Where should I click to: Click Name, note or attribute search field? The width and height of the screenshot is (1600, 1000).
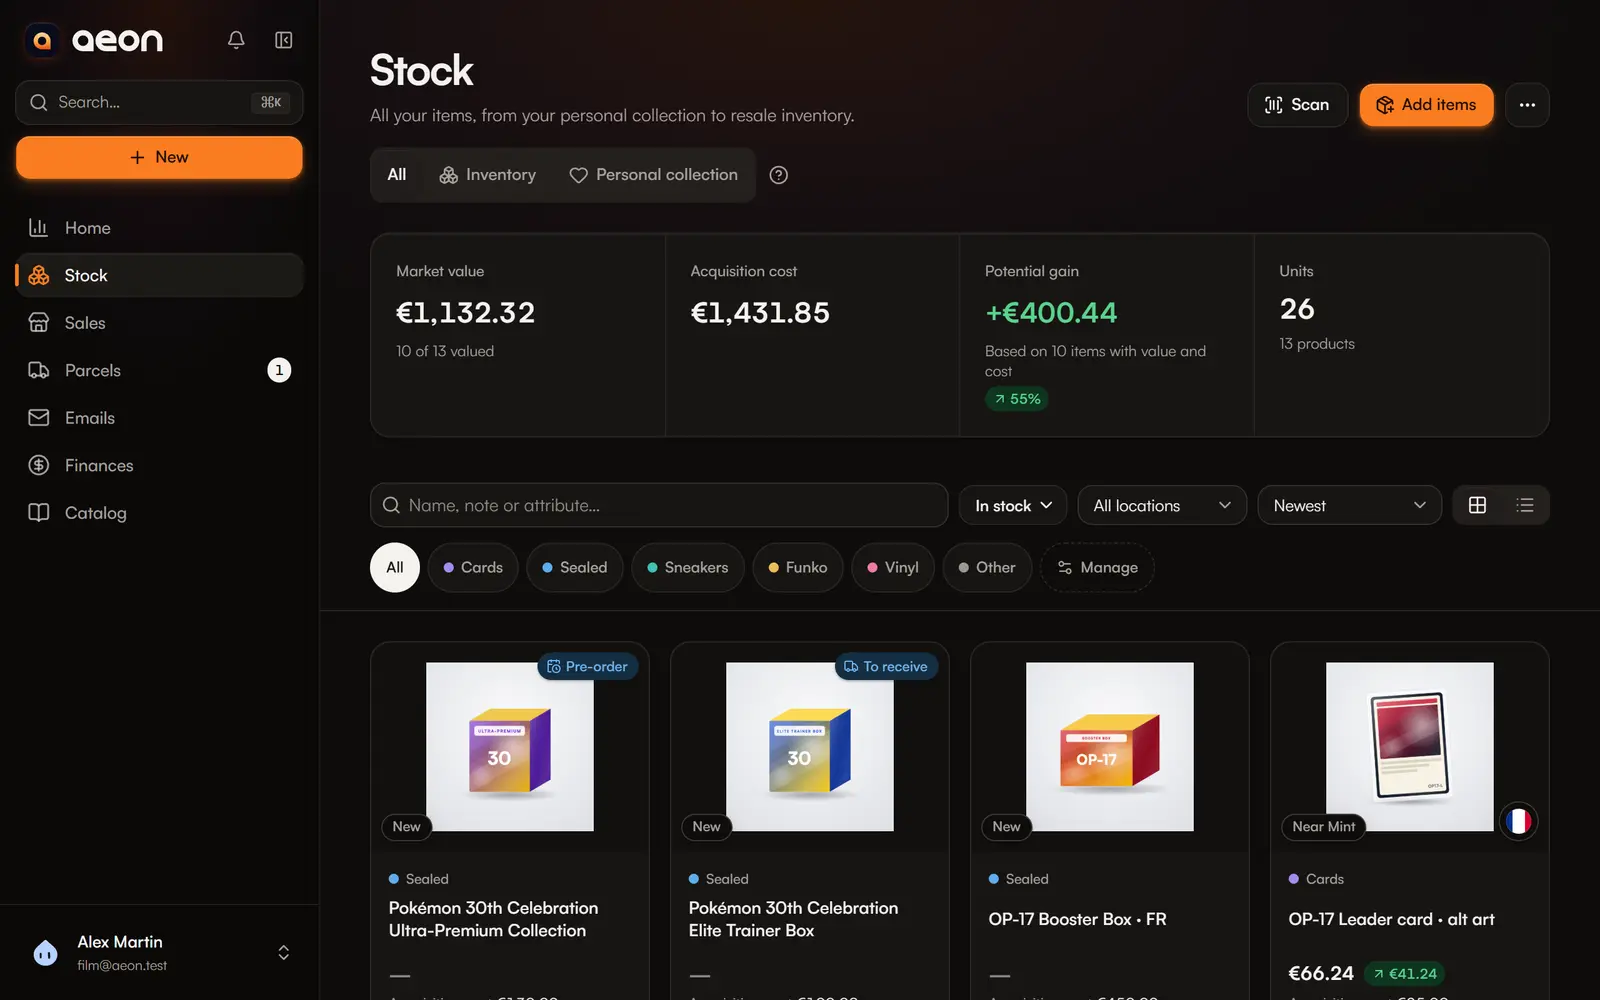(x=659, y=505)
